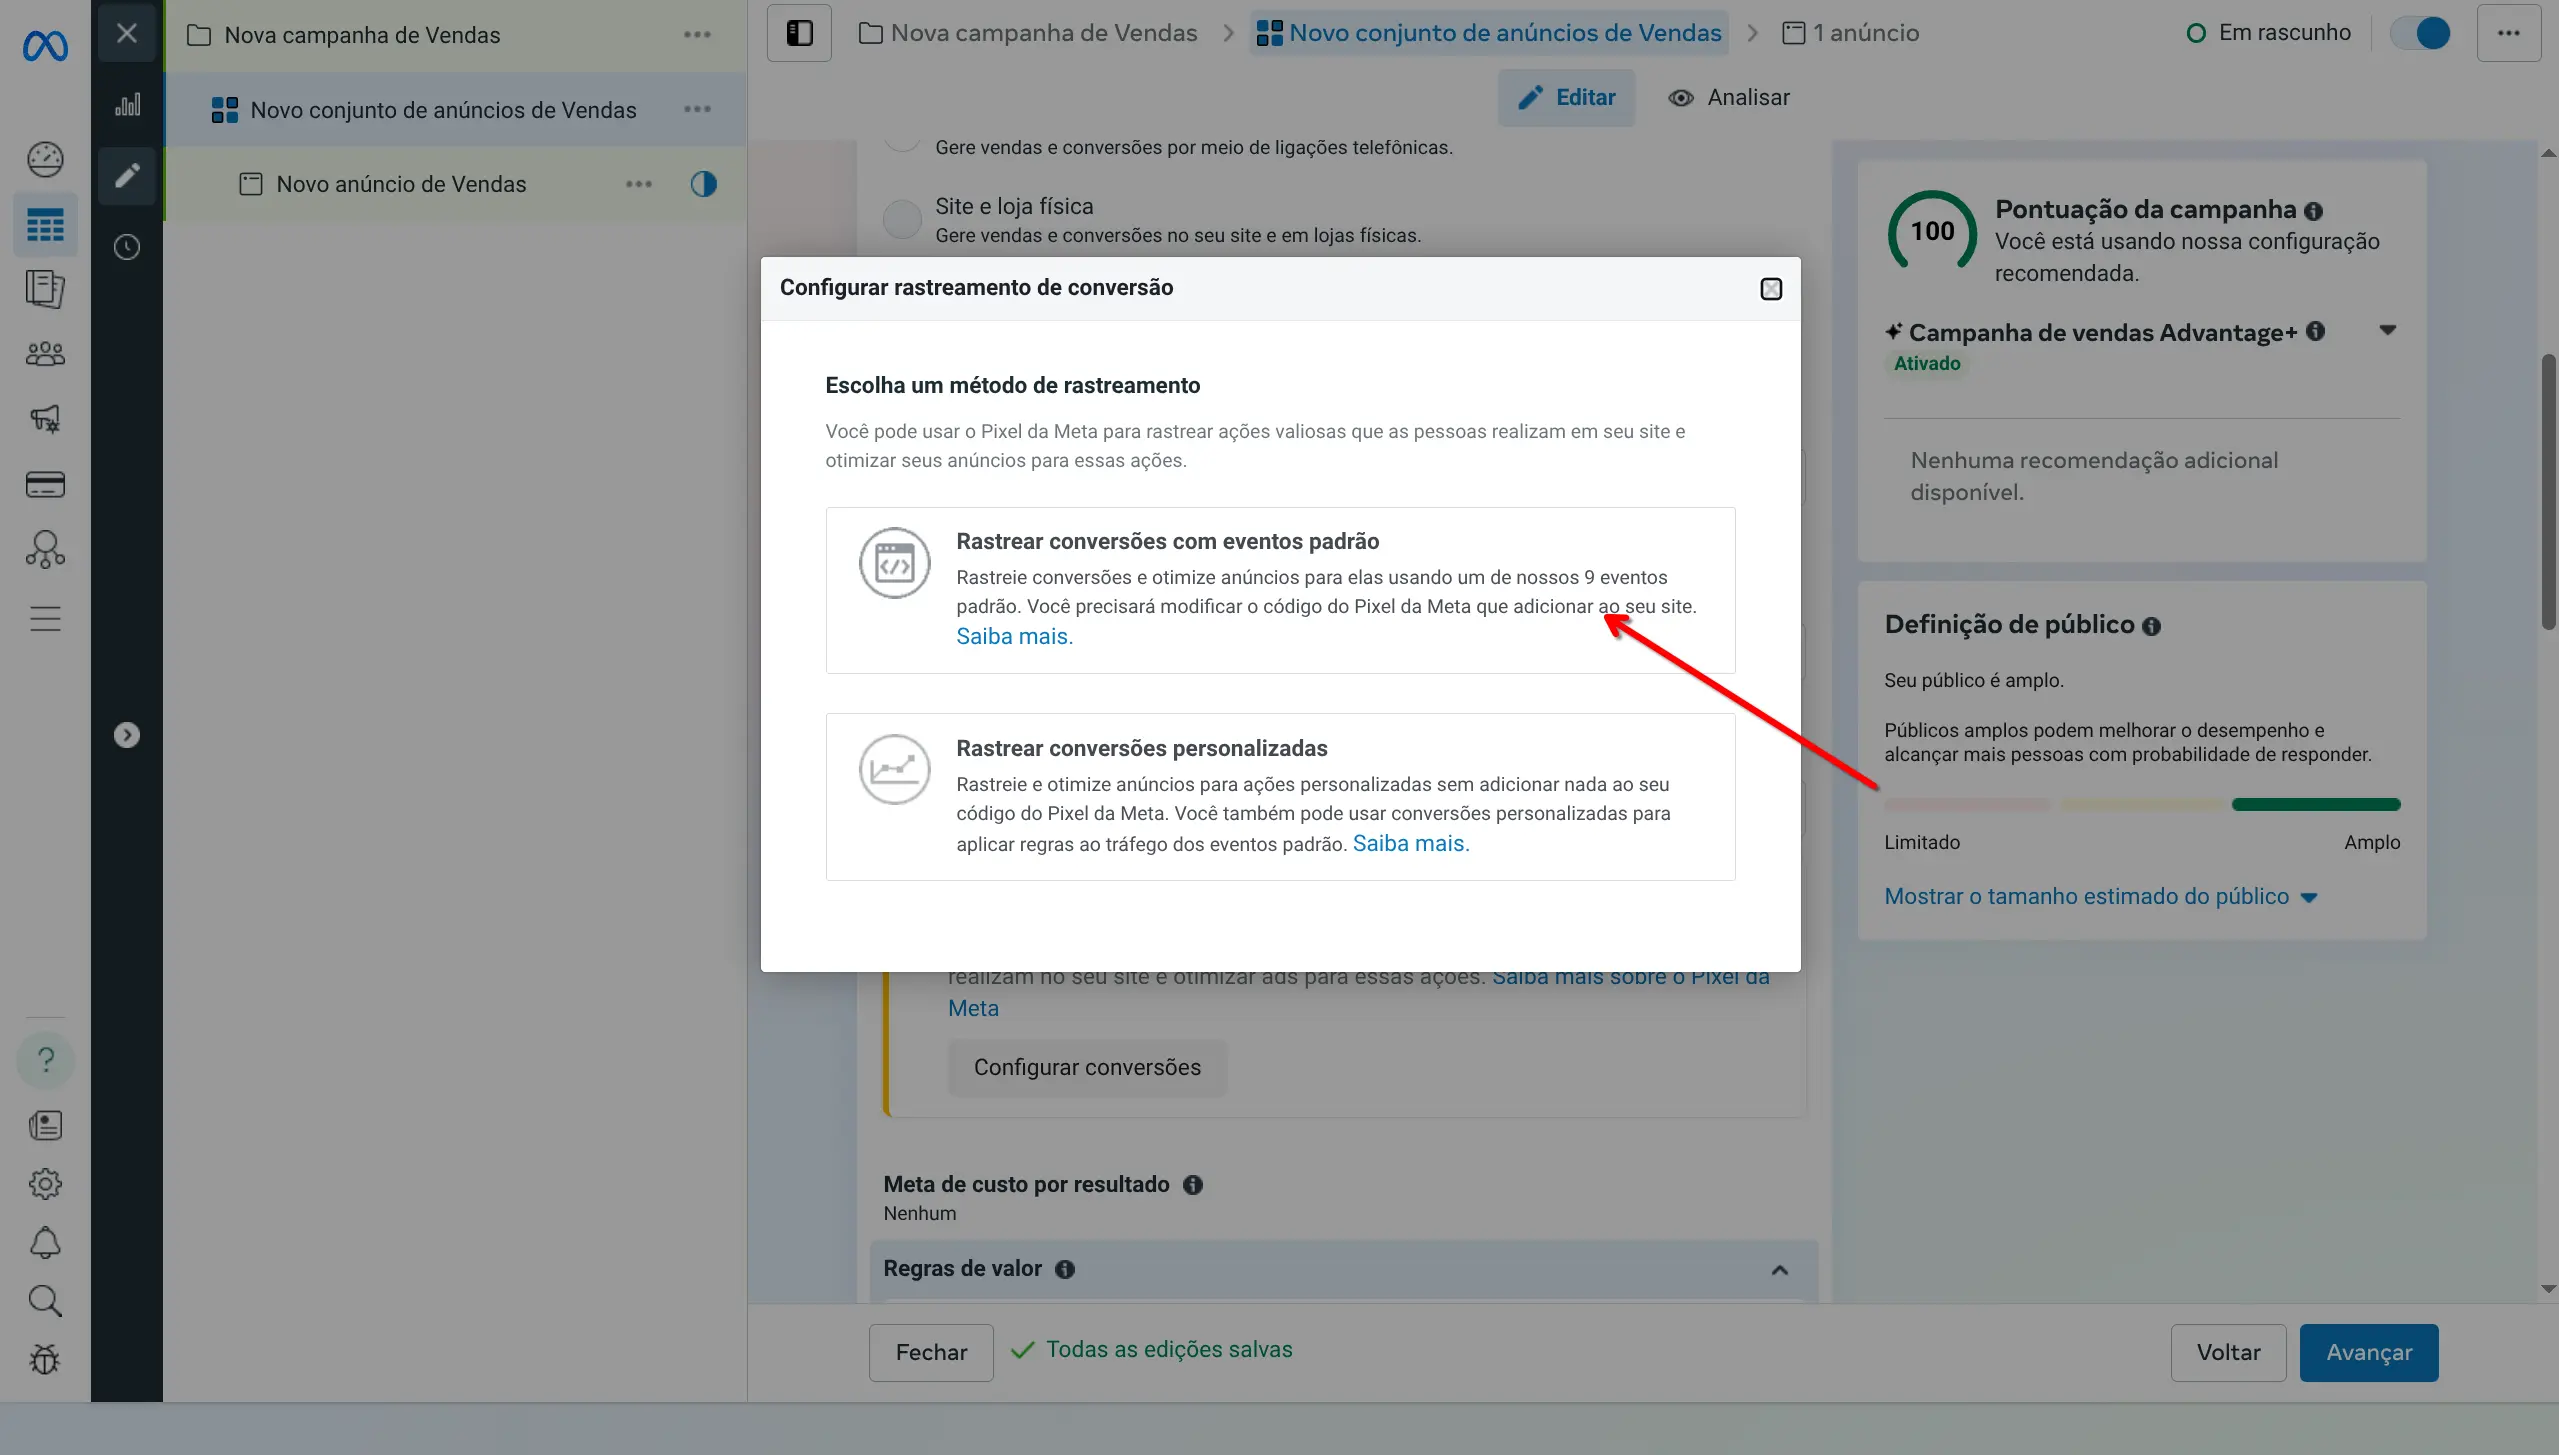The width and height of the screenshot is (2559, 1455).
Task: Click the Voltar button
Action: coord(2228,1353)
